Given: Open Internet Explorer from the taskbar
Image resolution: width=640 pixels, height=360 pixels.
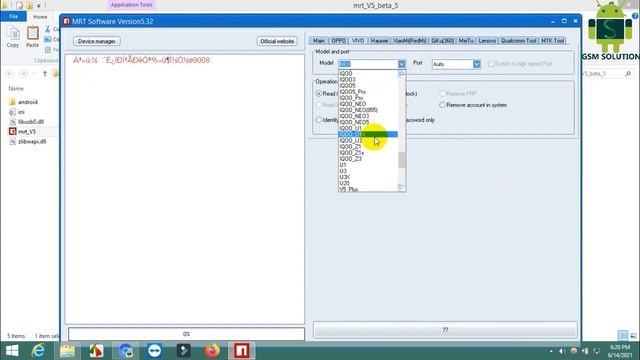Looking at the screenshot, I should (x=38, y=351).
